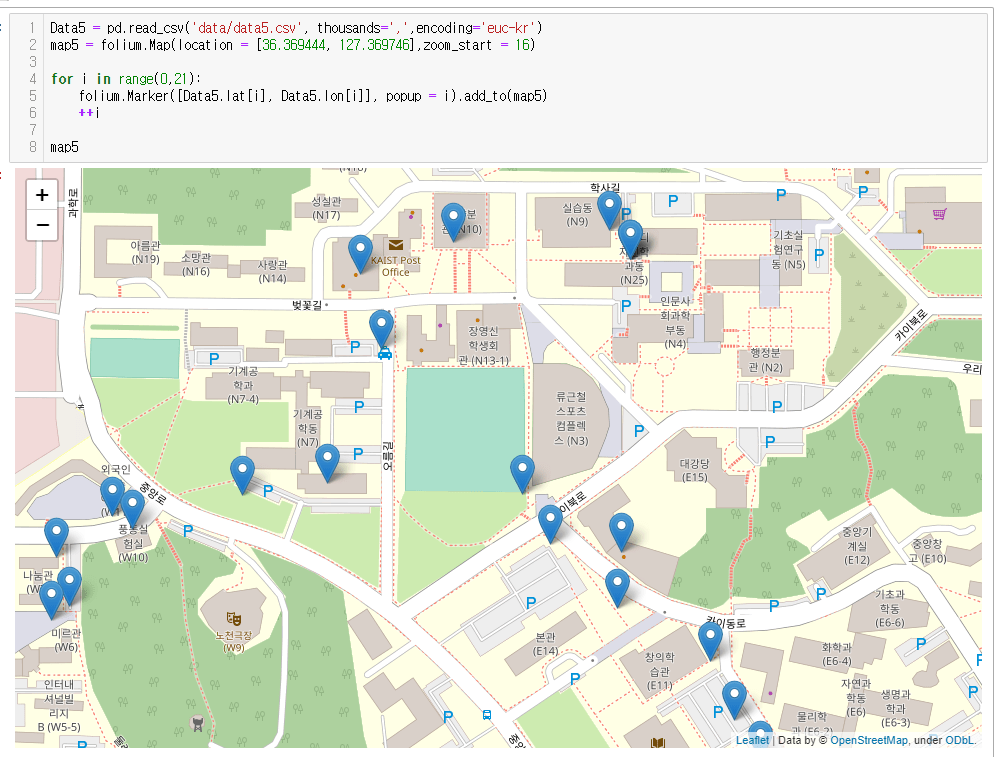Click the post office envelope icon

click(396, 245)
